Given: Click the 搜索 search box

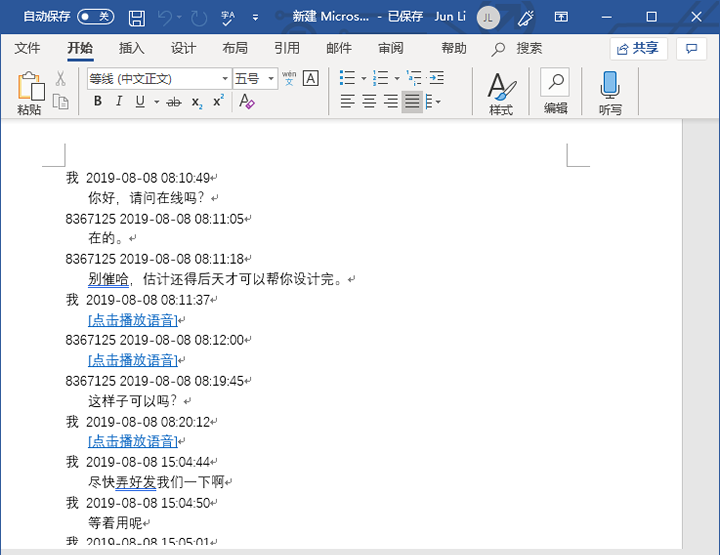Looking at the screenshot, I should point(517,48).
